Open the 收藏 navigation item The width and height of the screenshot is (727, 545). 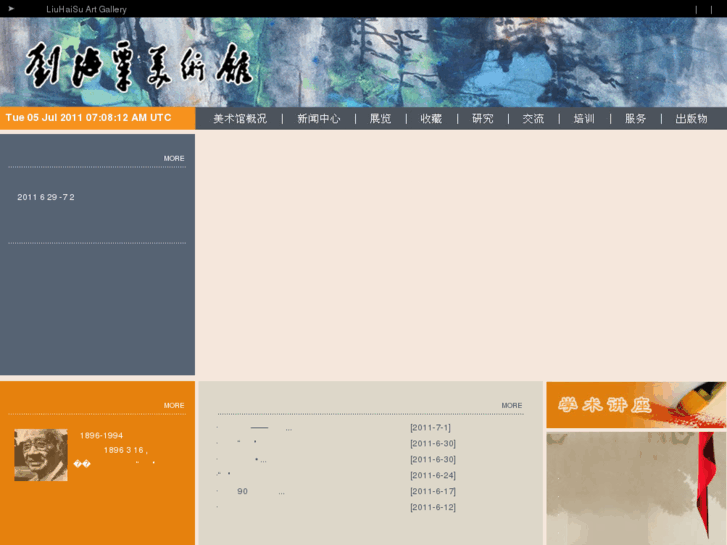431,119
